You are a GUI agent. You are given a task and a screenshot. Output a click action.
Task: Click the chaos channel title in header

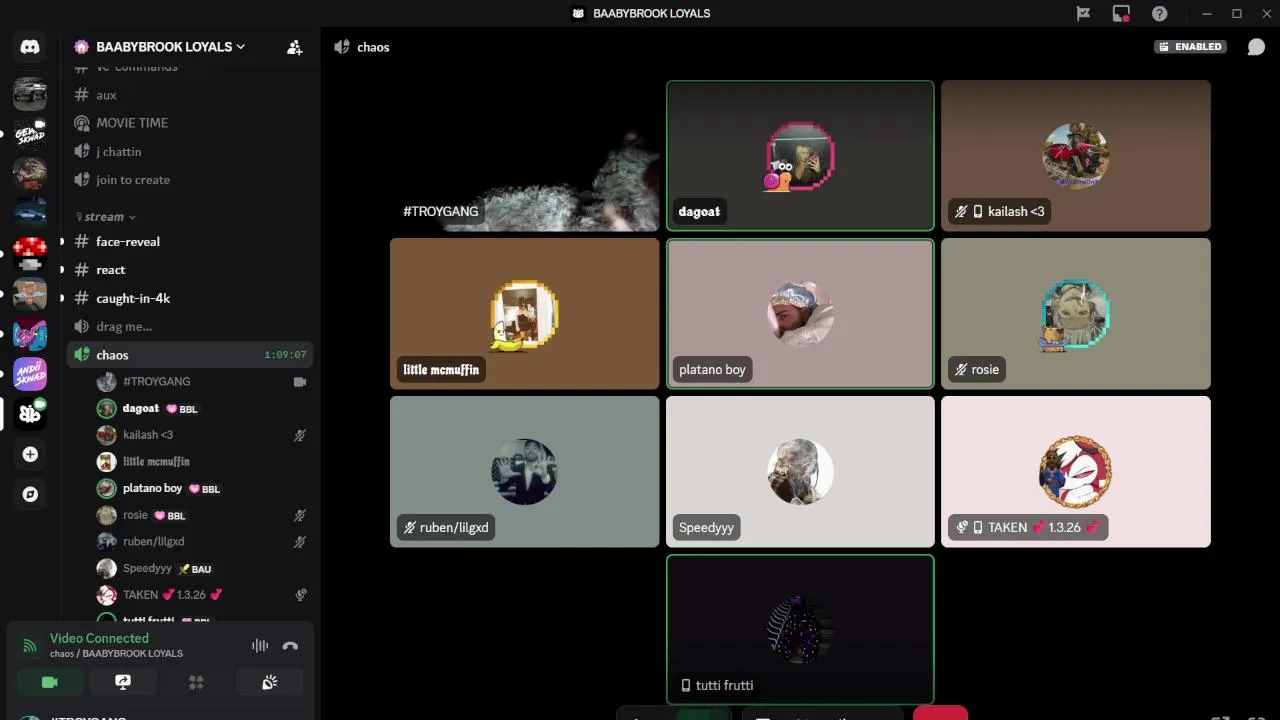pyautogui.click(x=373, y=47)
